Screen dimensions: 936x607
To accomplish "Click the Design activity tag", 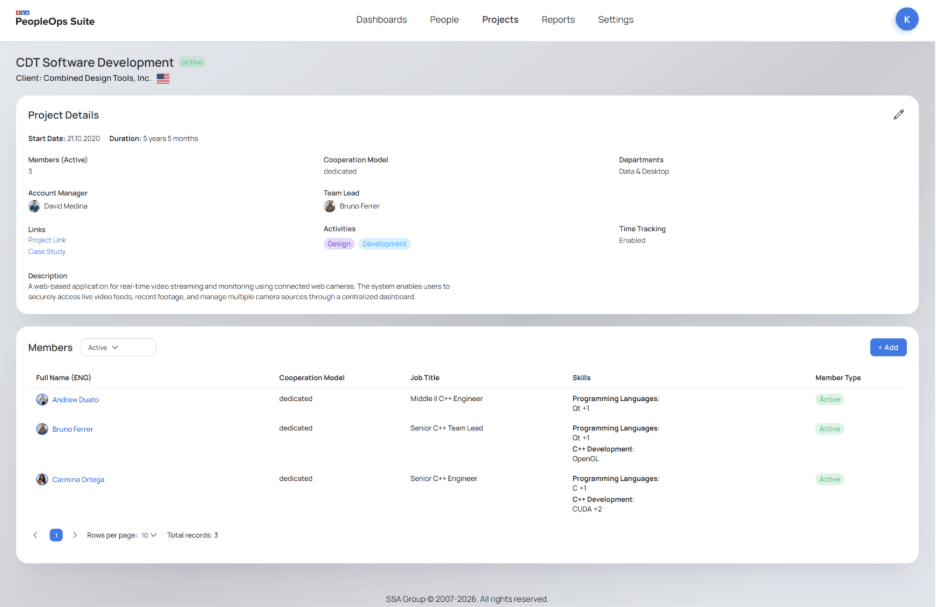I will point(339,244).
